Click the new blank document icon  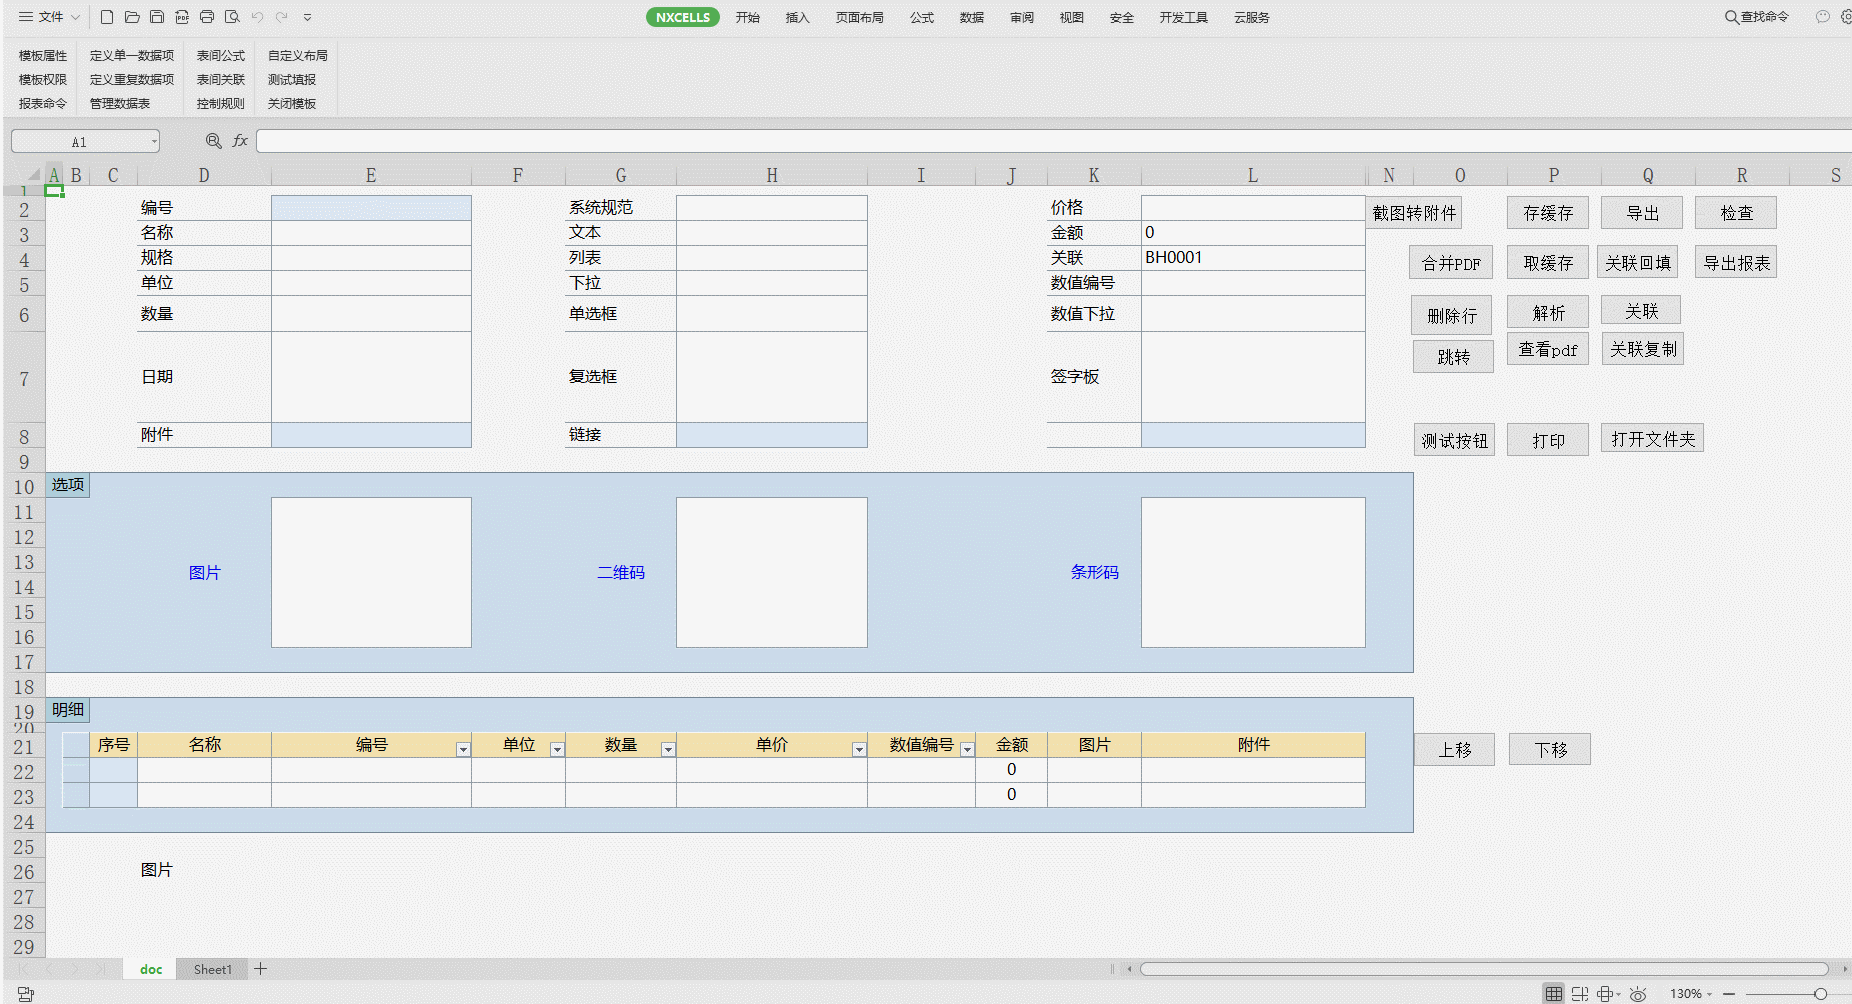[x=107, y=17]
